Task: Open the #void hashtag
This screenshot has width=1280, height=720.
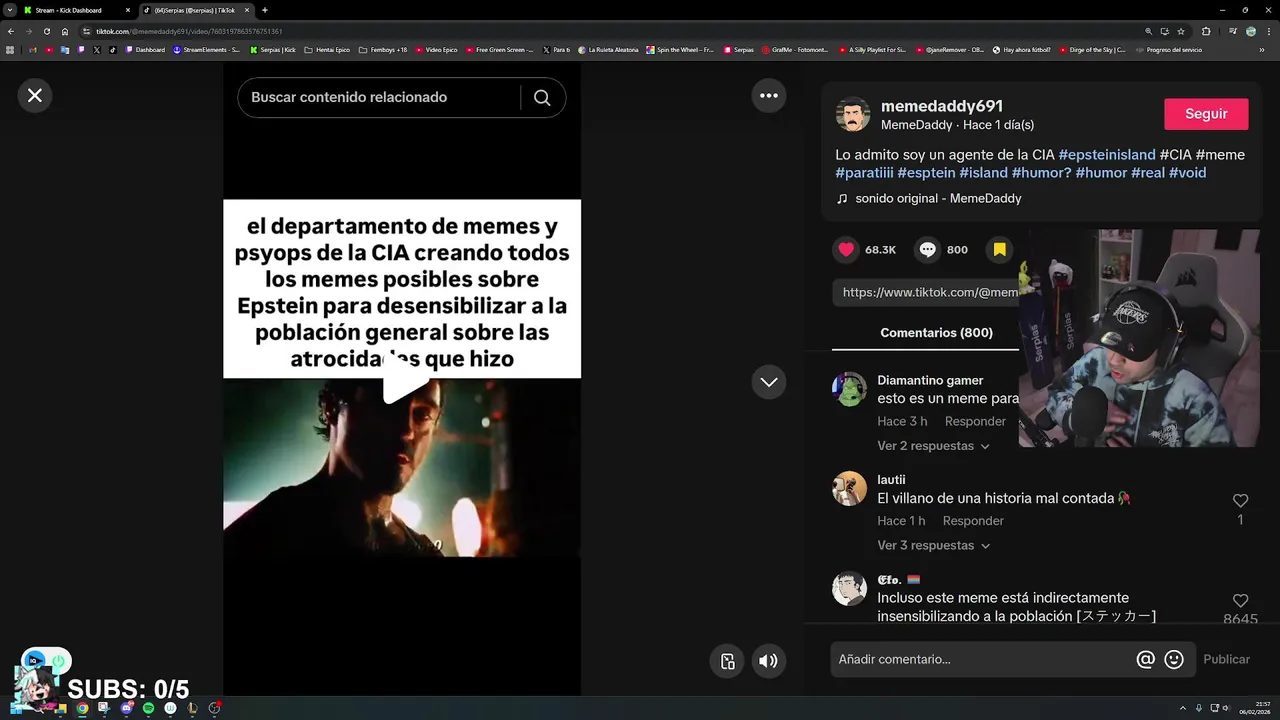Action: tap(1187, 173)
